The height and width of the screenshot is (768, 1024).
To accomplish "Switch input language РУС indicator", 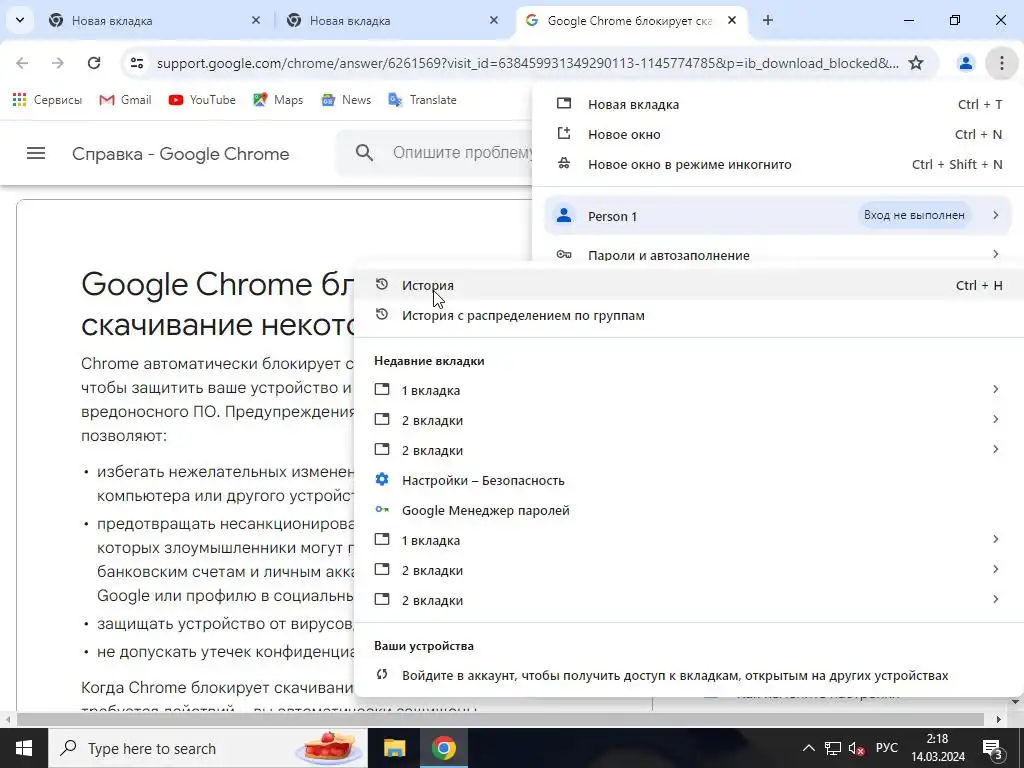I will pyautogui.click(x=886, y=748).
